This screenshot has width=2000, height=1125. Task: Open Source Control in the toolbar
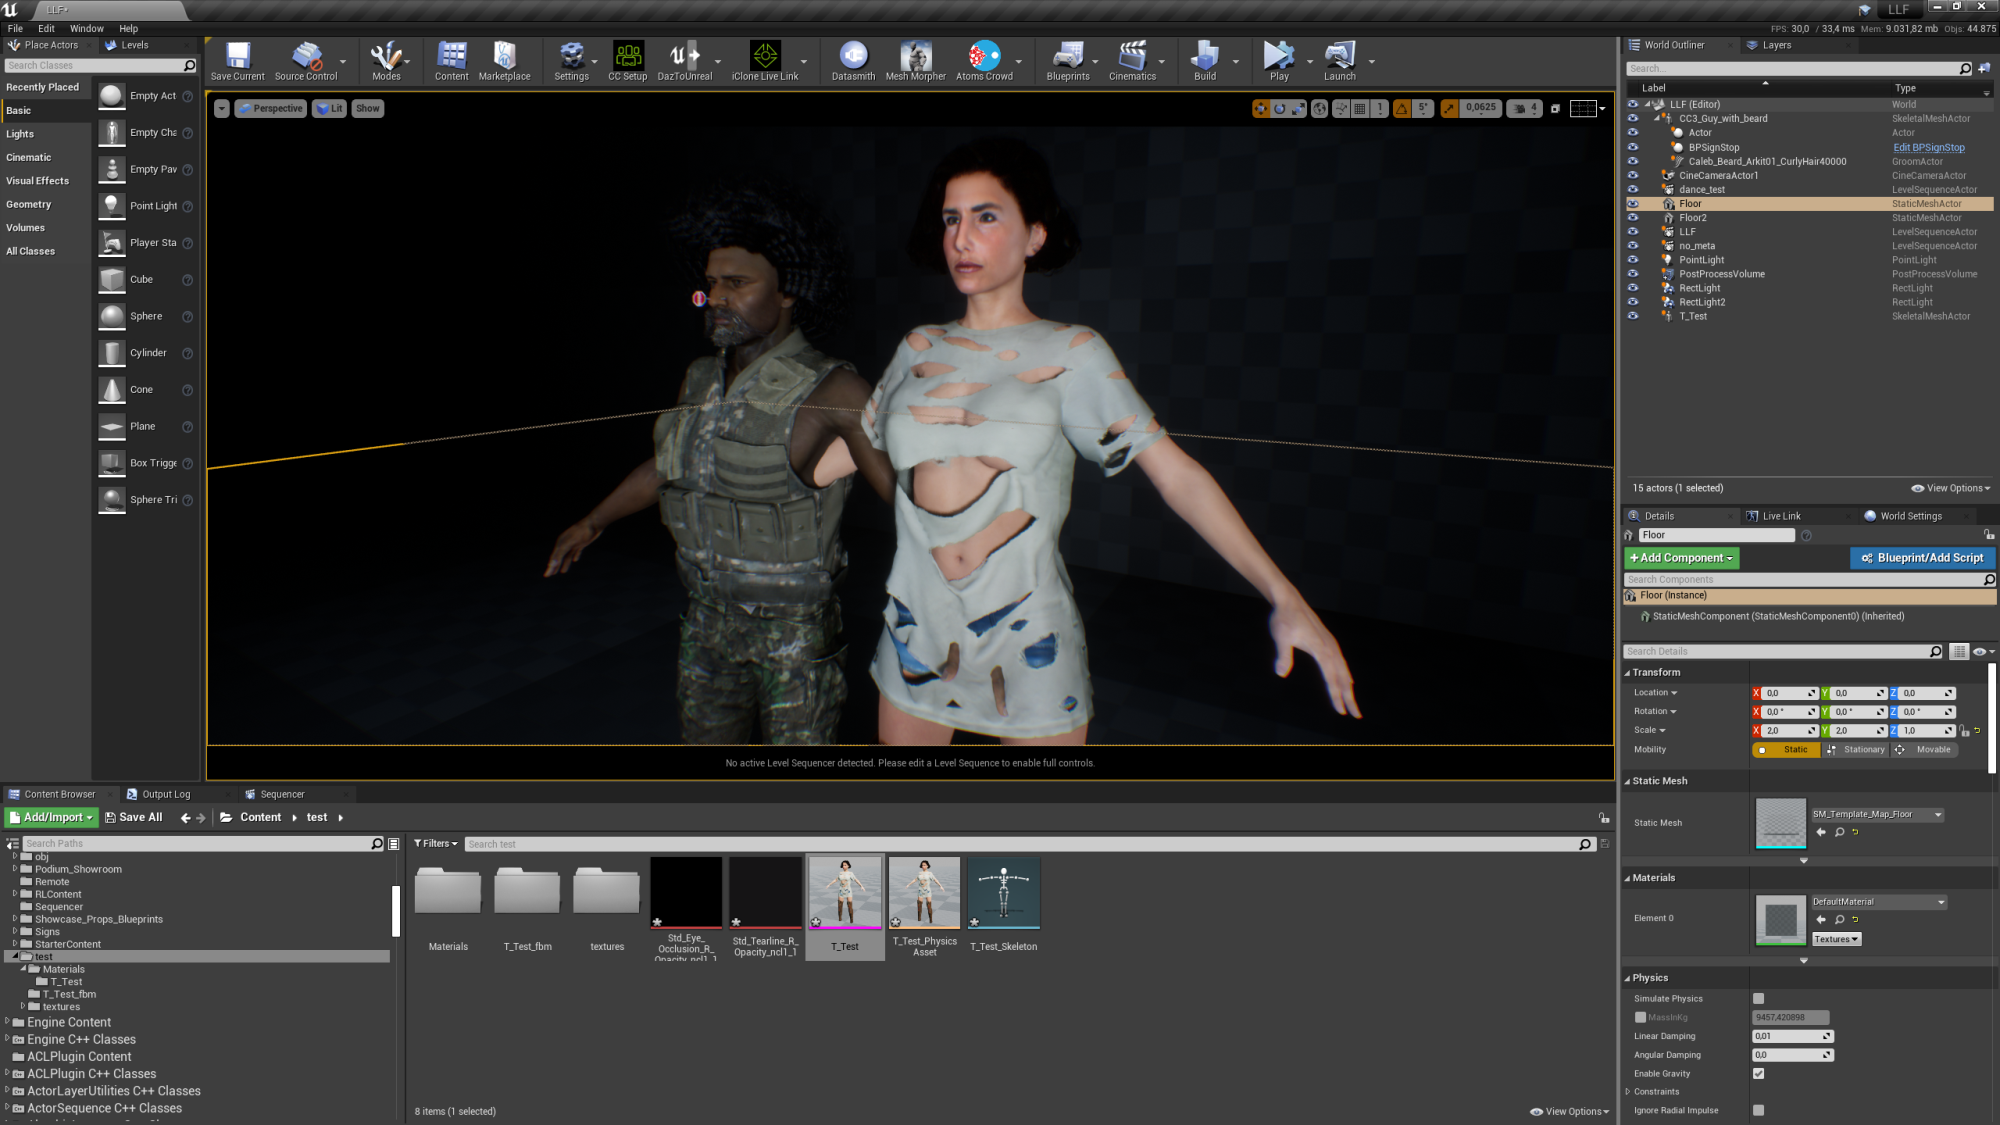[306, 61]
